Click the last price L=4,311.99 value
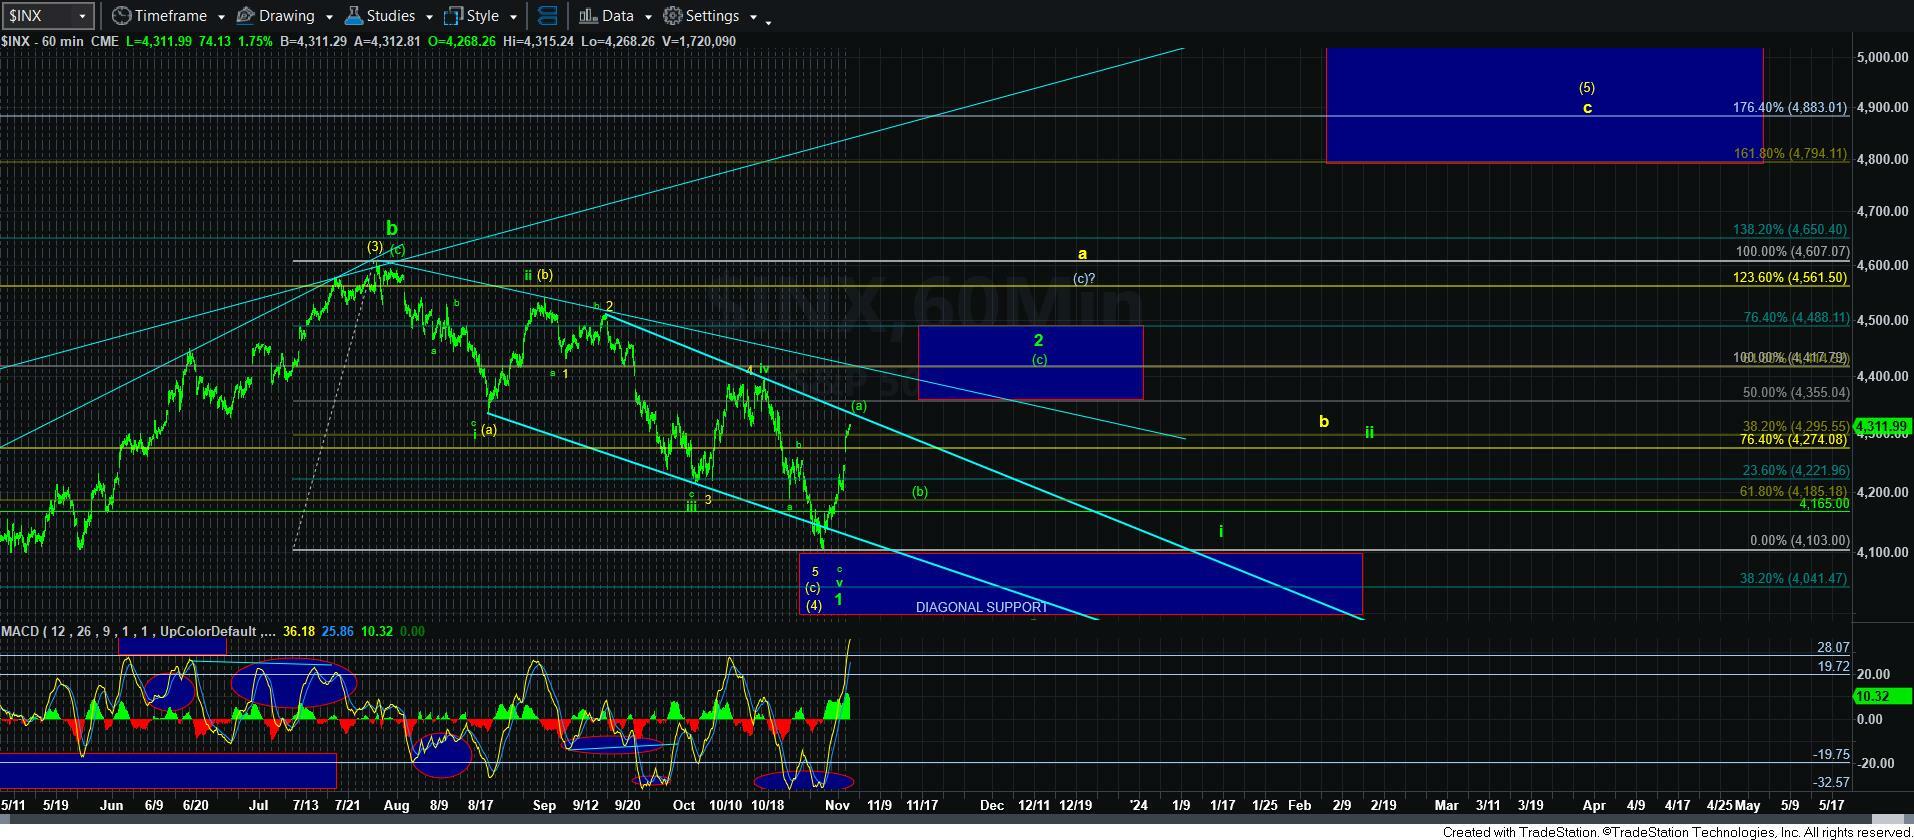This screenshot has width=1914, height=840. pos(158,41)
